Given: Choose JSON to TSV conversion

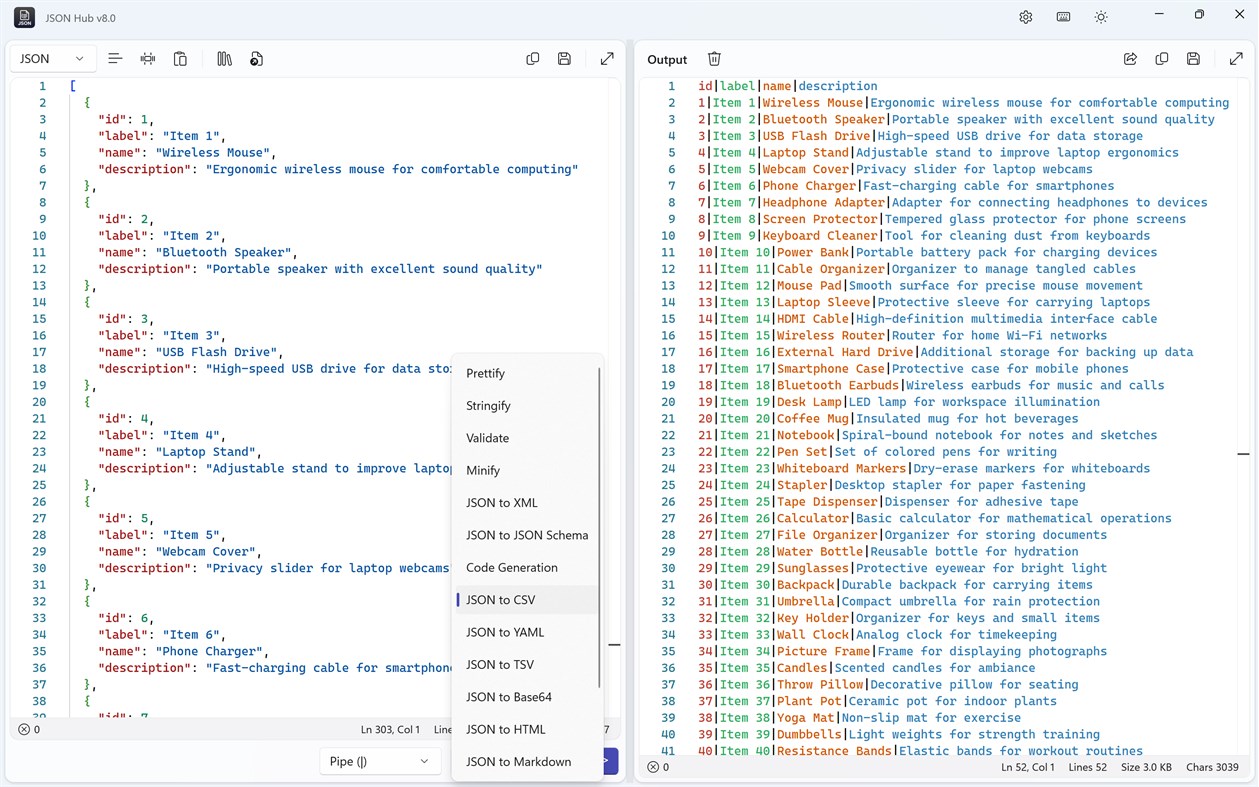Looking at the screenshot, I should pyautogui.click(x=527, y=664).
